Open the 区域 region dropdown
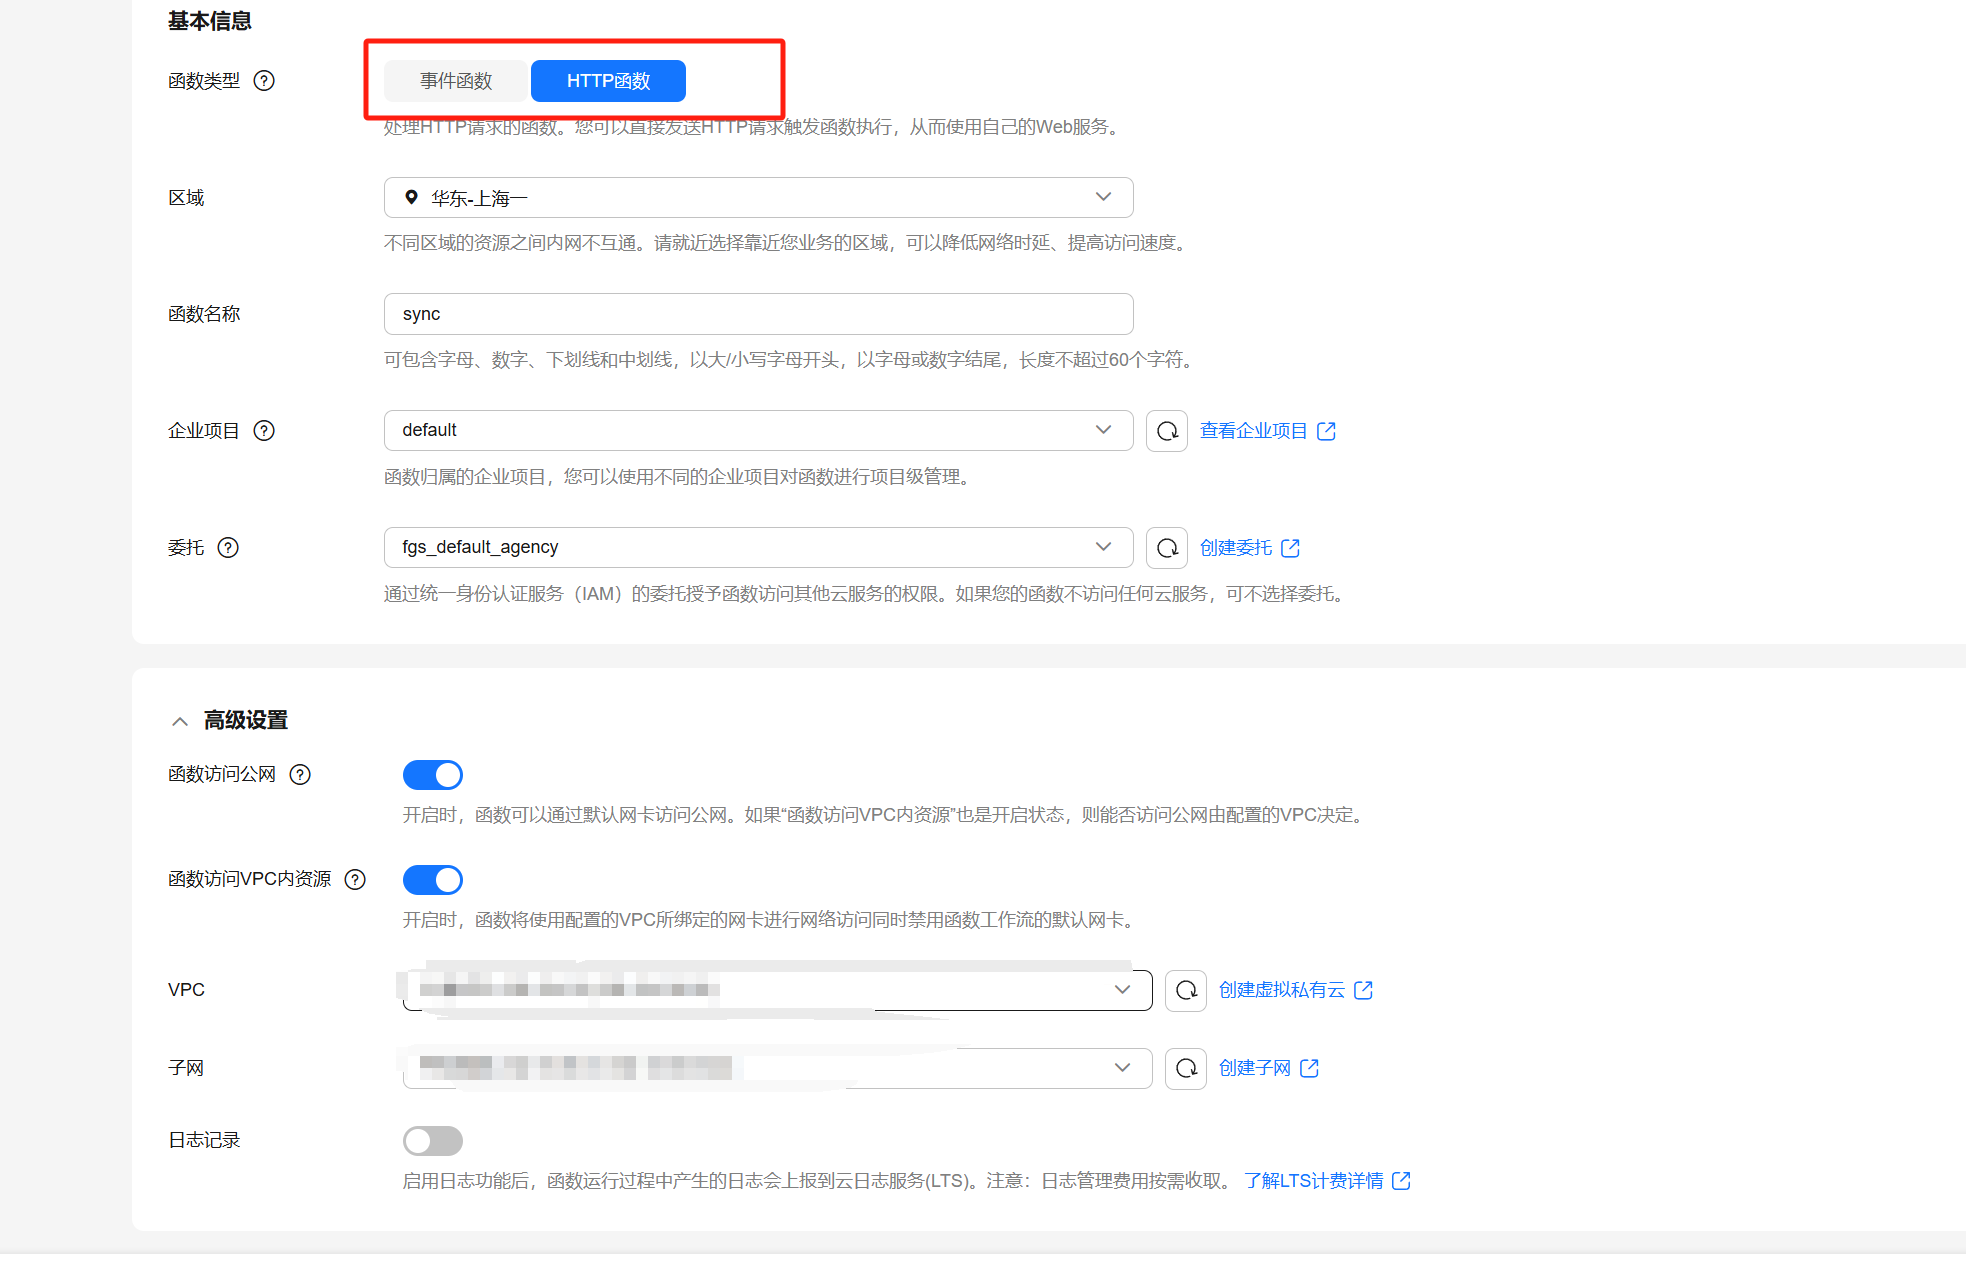The height and width of the screenshot is (1273, 1966). [x=758, y=198]
